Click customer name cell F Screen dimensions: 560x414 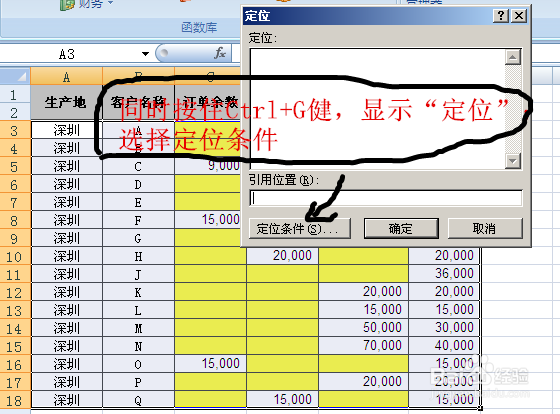click(138, 220)
